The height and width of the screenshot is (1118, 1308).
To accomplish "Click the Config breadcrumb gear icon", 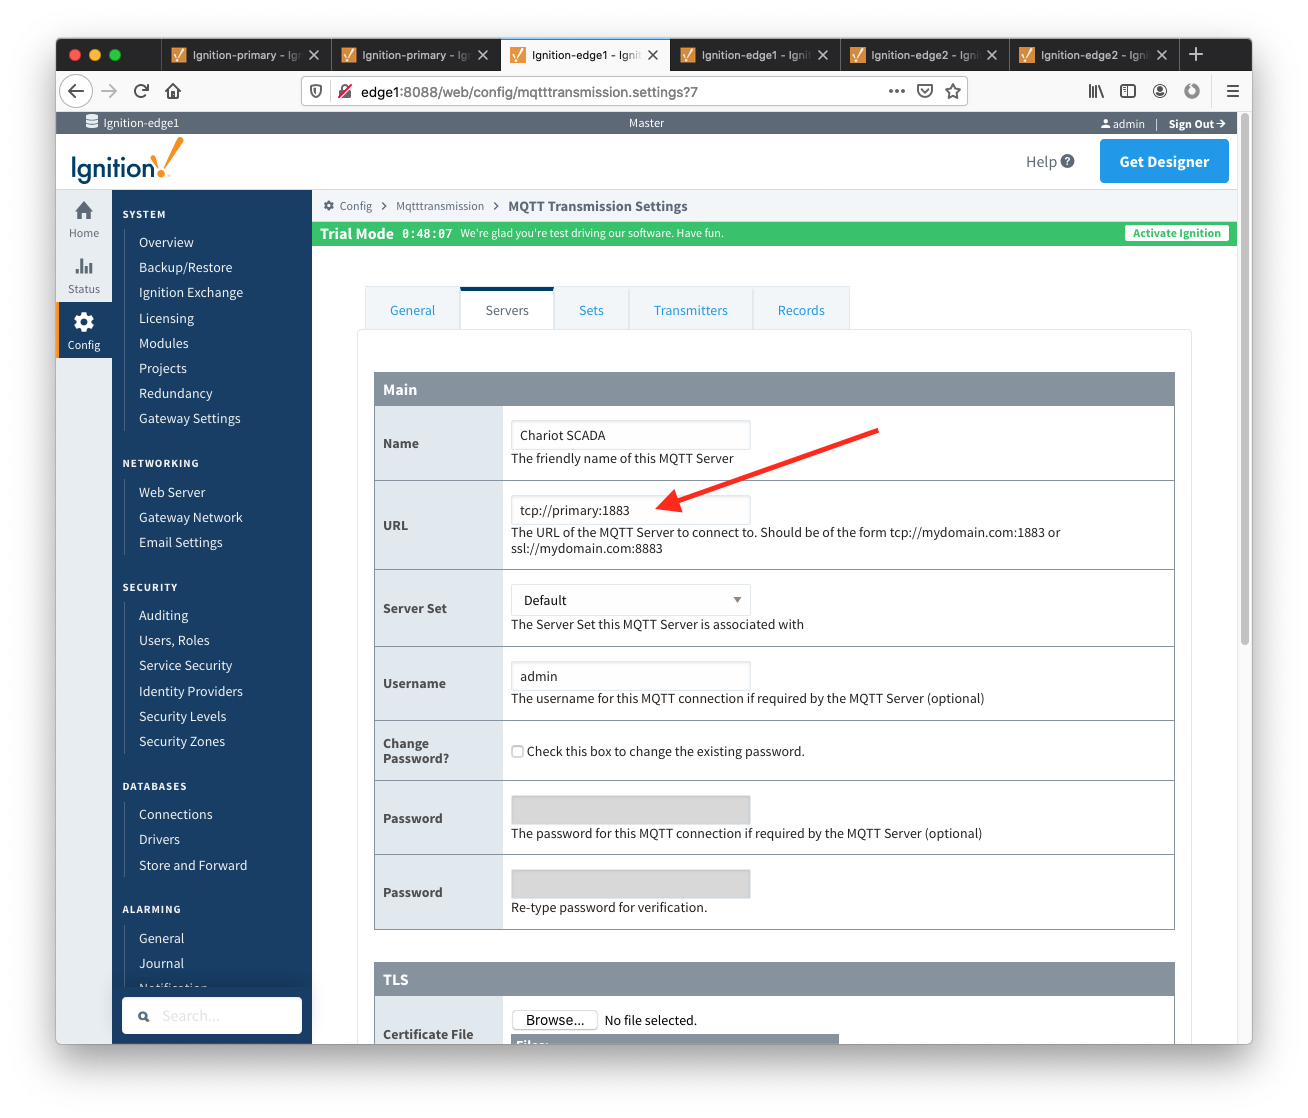I will (x=329, y=206).
